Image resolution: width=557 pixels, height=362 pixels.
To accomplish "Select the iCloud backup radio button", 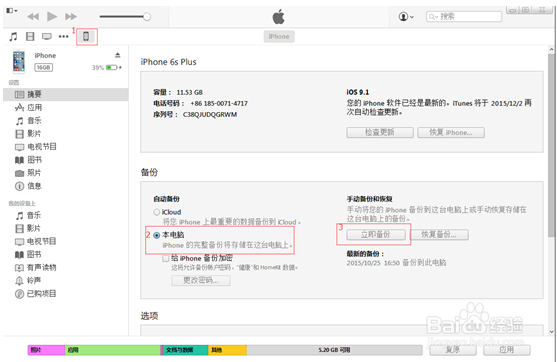I will click(x=156, y=212).
